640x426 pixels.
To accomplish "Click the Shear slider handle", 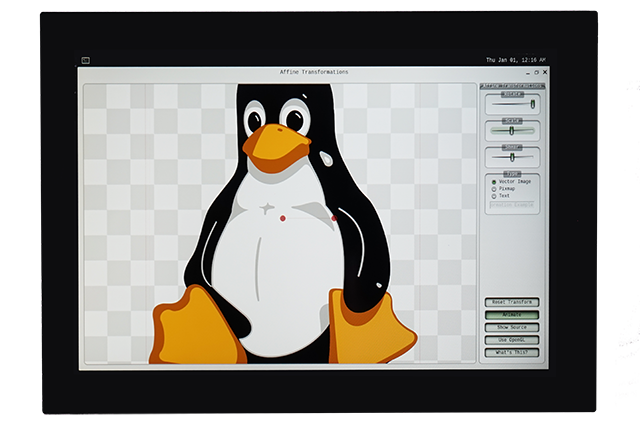I will point(512,157).
